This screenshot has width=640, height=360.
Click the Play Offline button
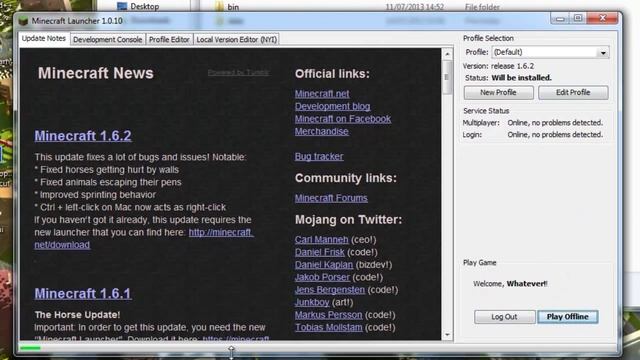[568, 317]
